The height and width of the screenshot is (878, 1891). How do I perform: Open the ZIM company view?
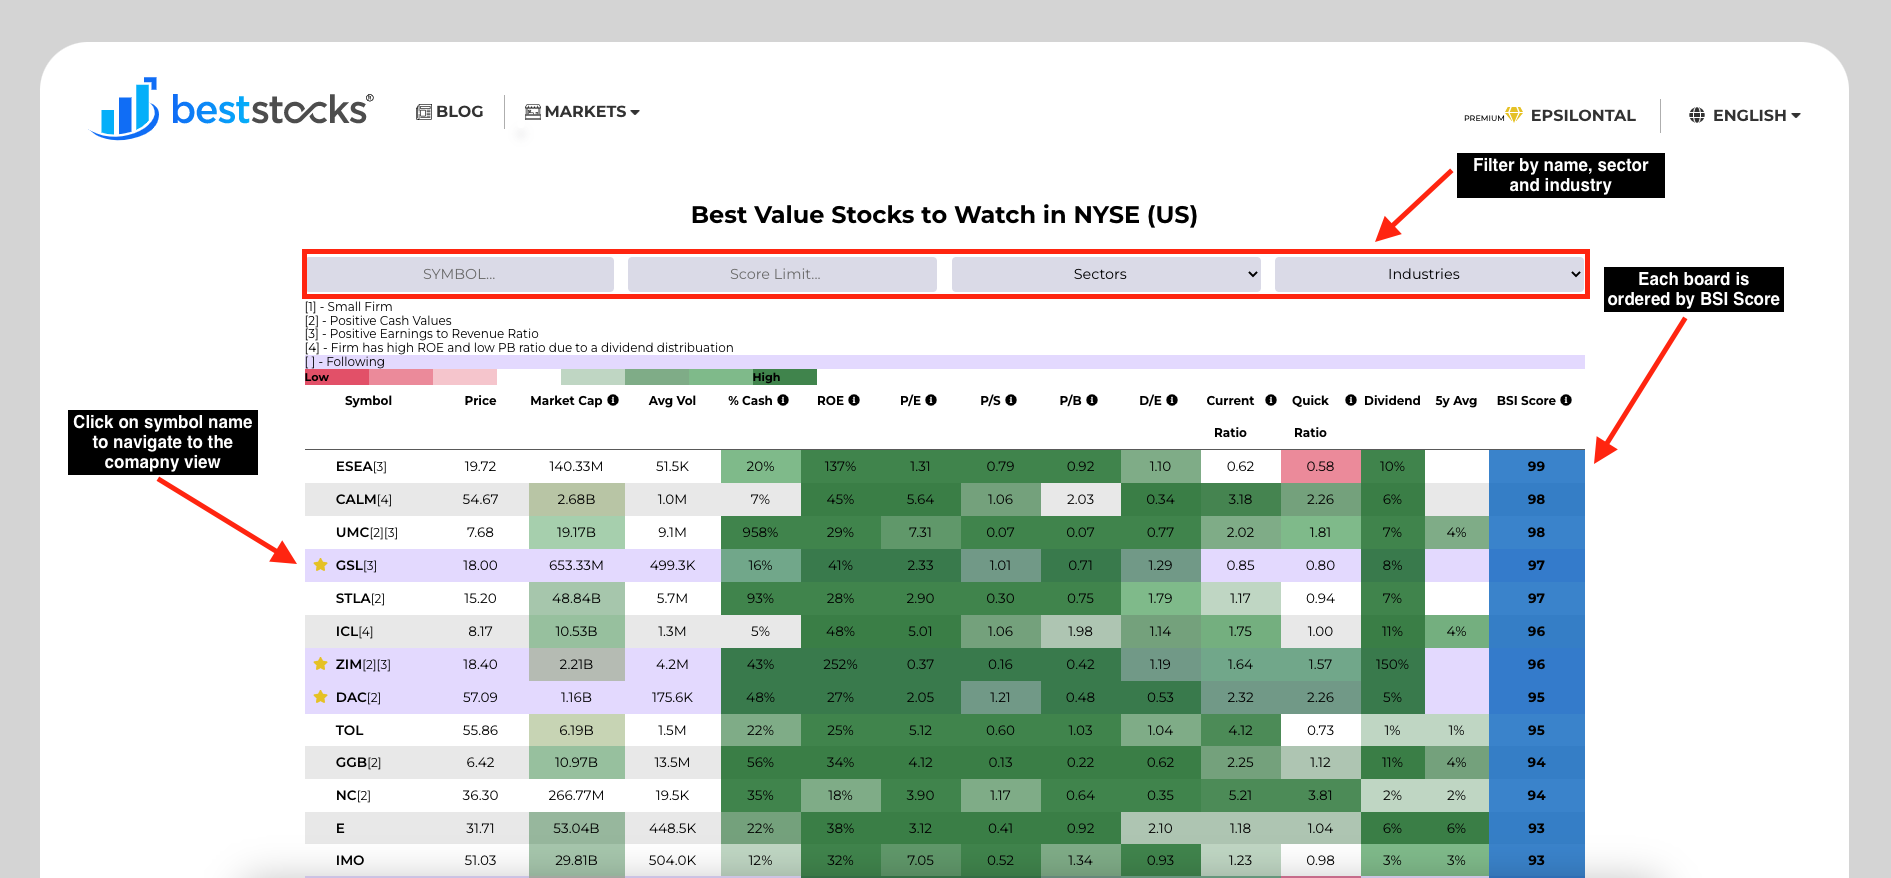[349, 664]
